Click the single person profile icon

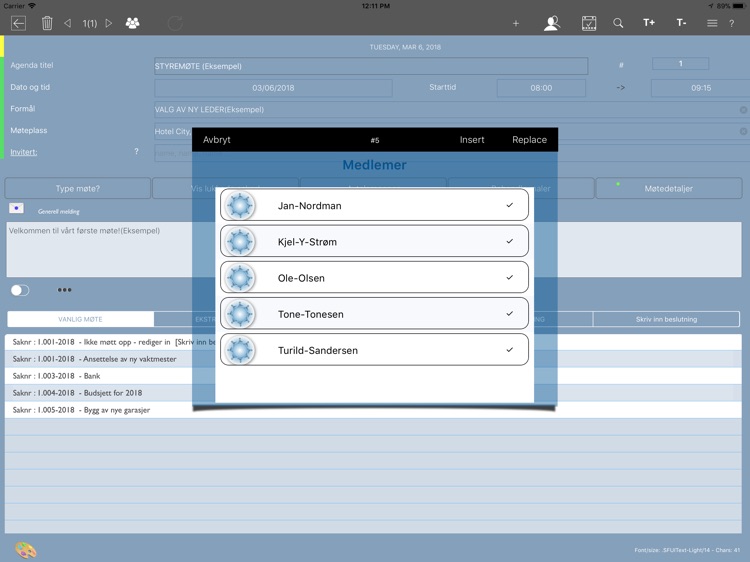pos(552,23)
